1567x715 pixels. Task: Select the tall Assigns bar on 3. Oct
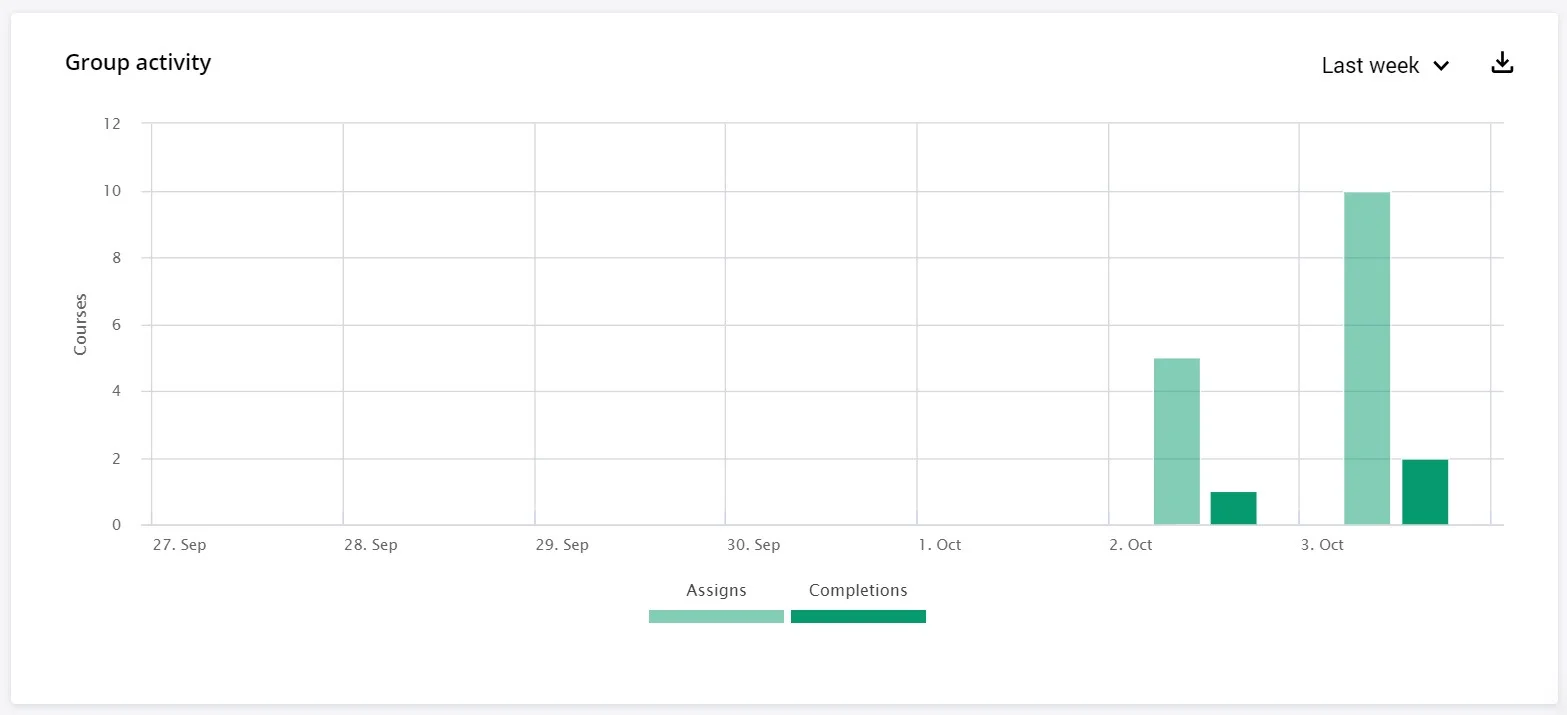pos(1366,357)
